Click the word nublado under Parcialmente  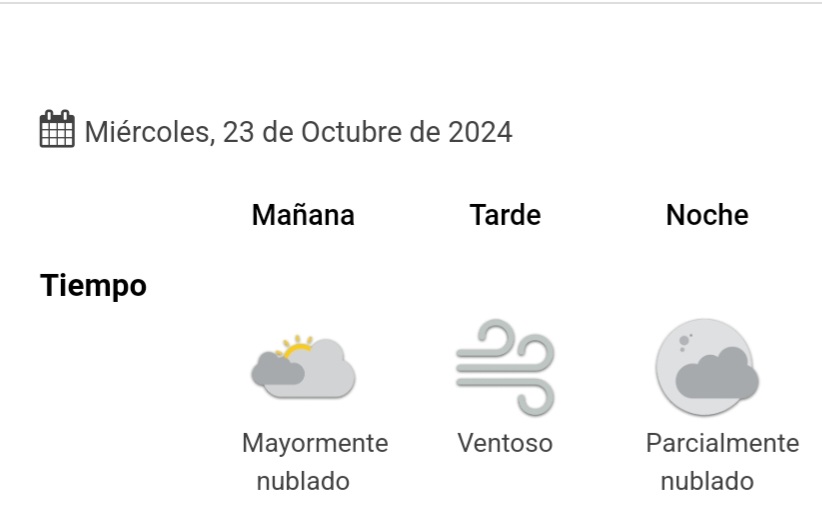(707, 481)
